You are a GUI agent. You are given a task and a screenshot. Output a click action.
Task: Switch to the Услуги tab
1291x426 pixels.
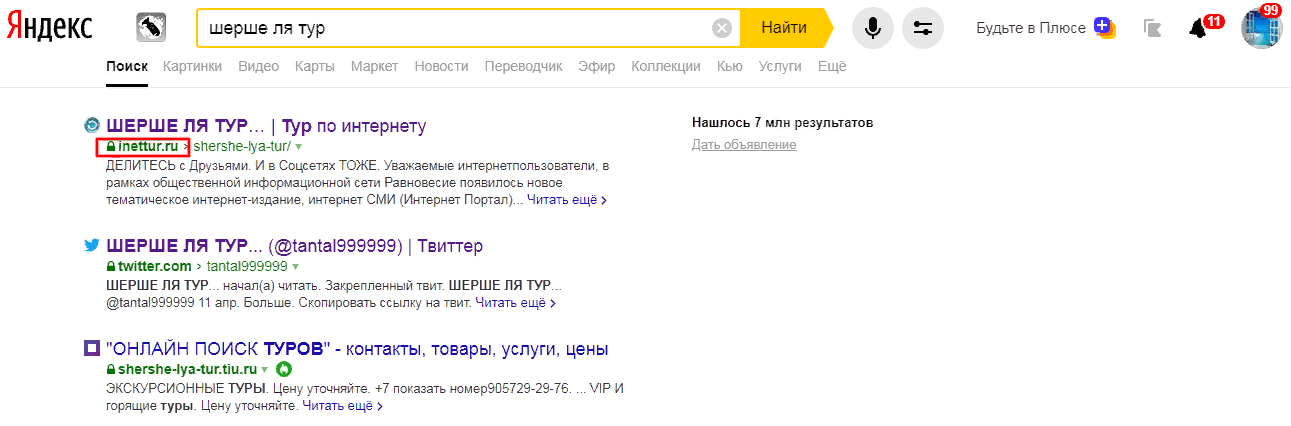780,66
